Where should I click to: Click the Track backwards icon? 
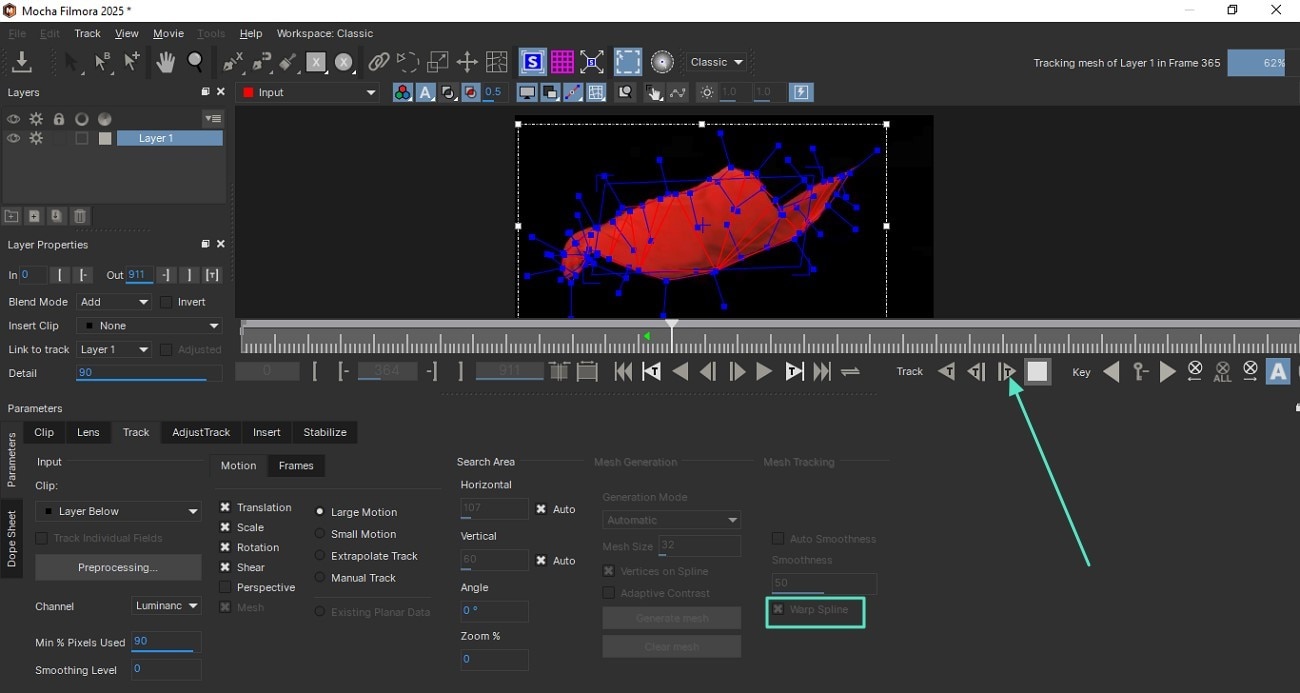tap(946, 372)
